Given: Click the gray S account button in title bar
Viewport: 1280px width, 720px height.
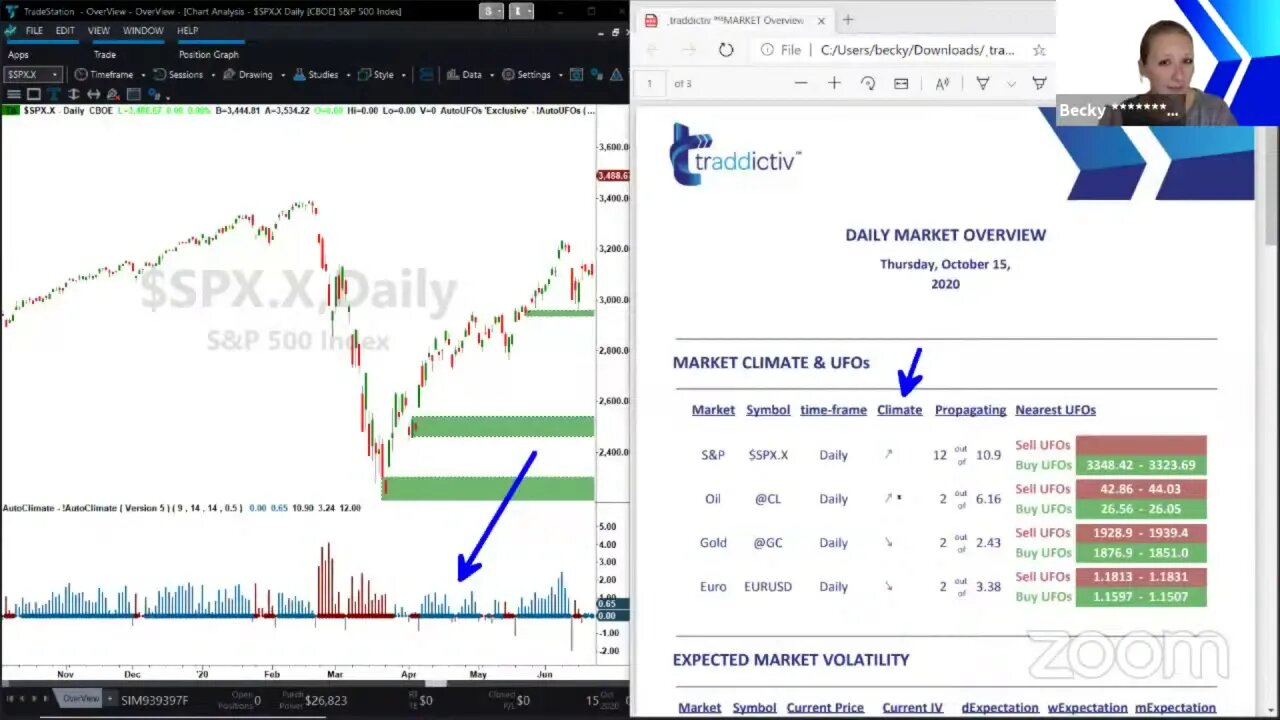Looking at the screenshot, I should 491,11.
